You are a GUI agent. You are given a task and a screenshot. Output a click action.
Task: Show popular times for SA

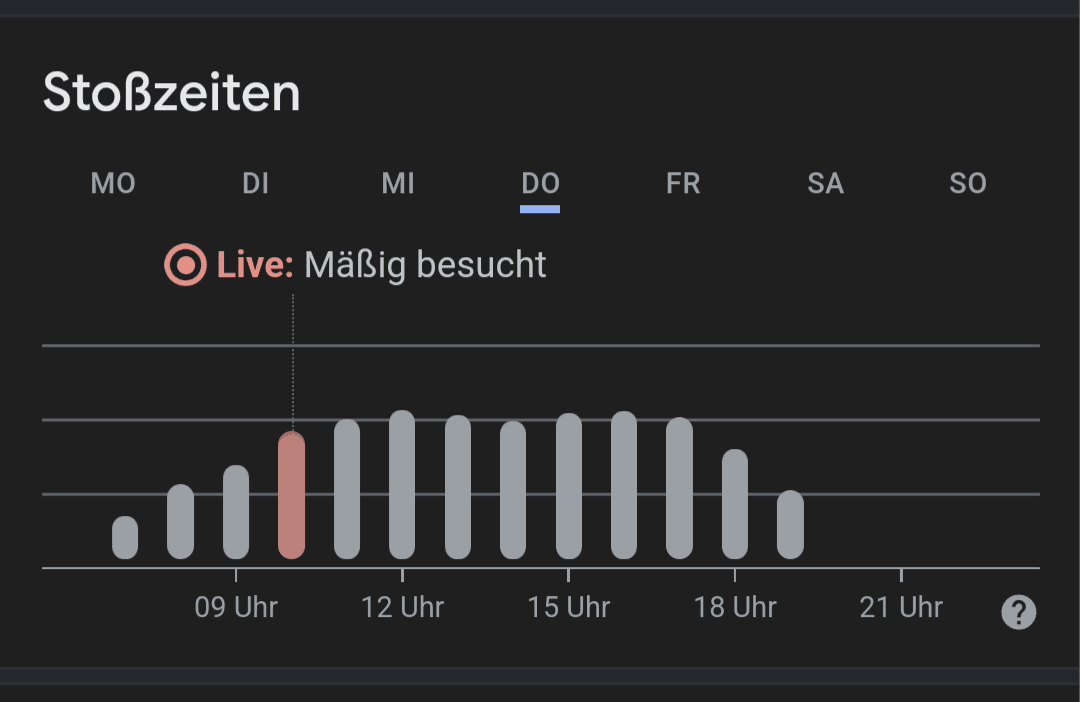(x=825, y=184)
